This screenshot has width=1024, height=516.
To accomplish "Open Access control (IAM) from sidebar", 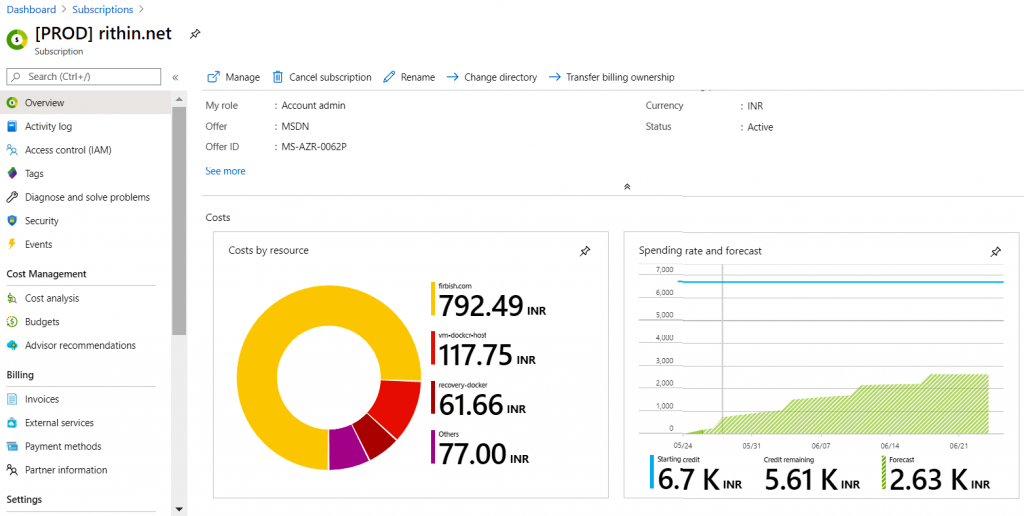I will point(68,150).
